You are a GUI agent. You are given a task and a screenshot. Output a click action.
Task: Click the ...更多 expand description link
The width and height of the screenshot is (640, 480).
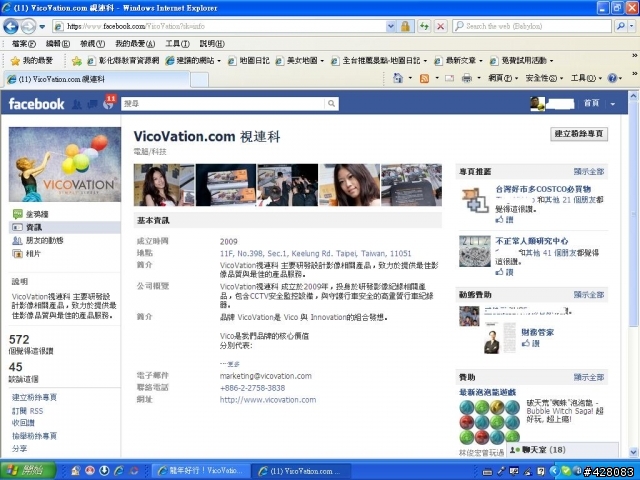click(230, 364)
